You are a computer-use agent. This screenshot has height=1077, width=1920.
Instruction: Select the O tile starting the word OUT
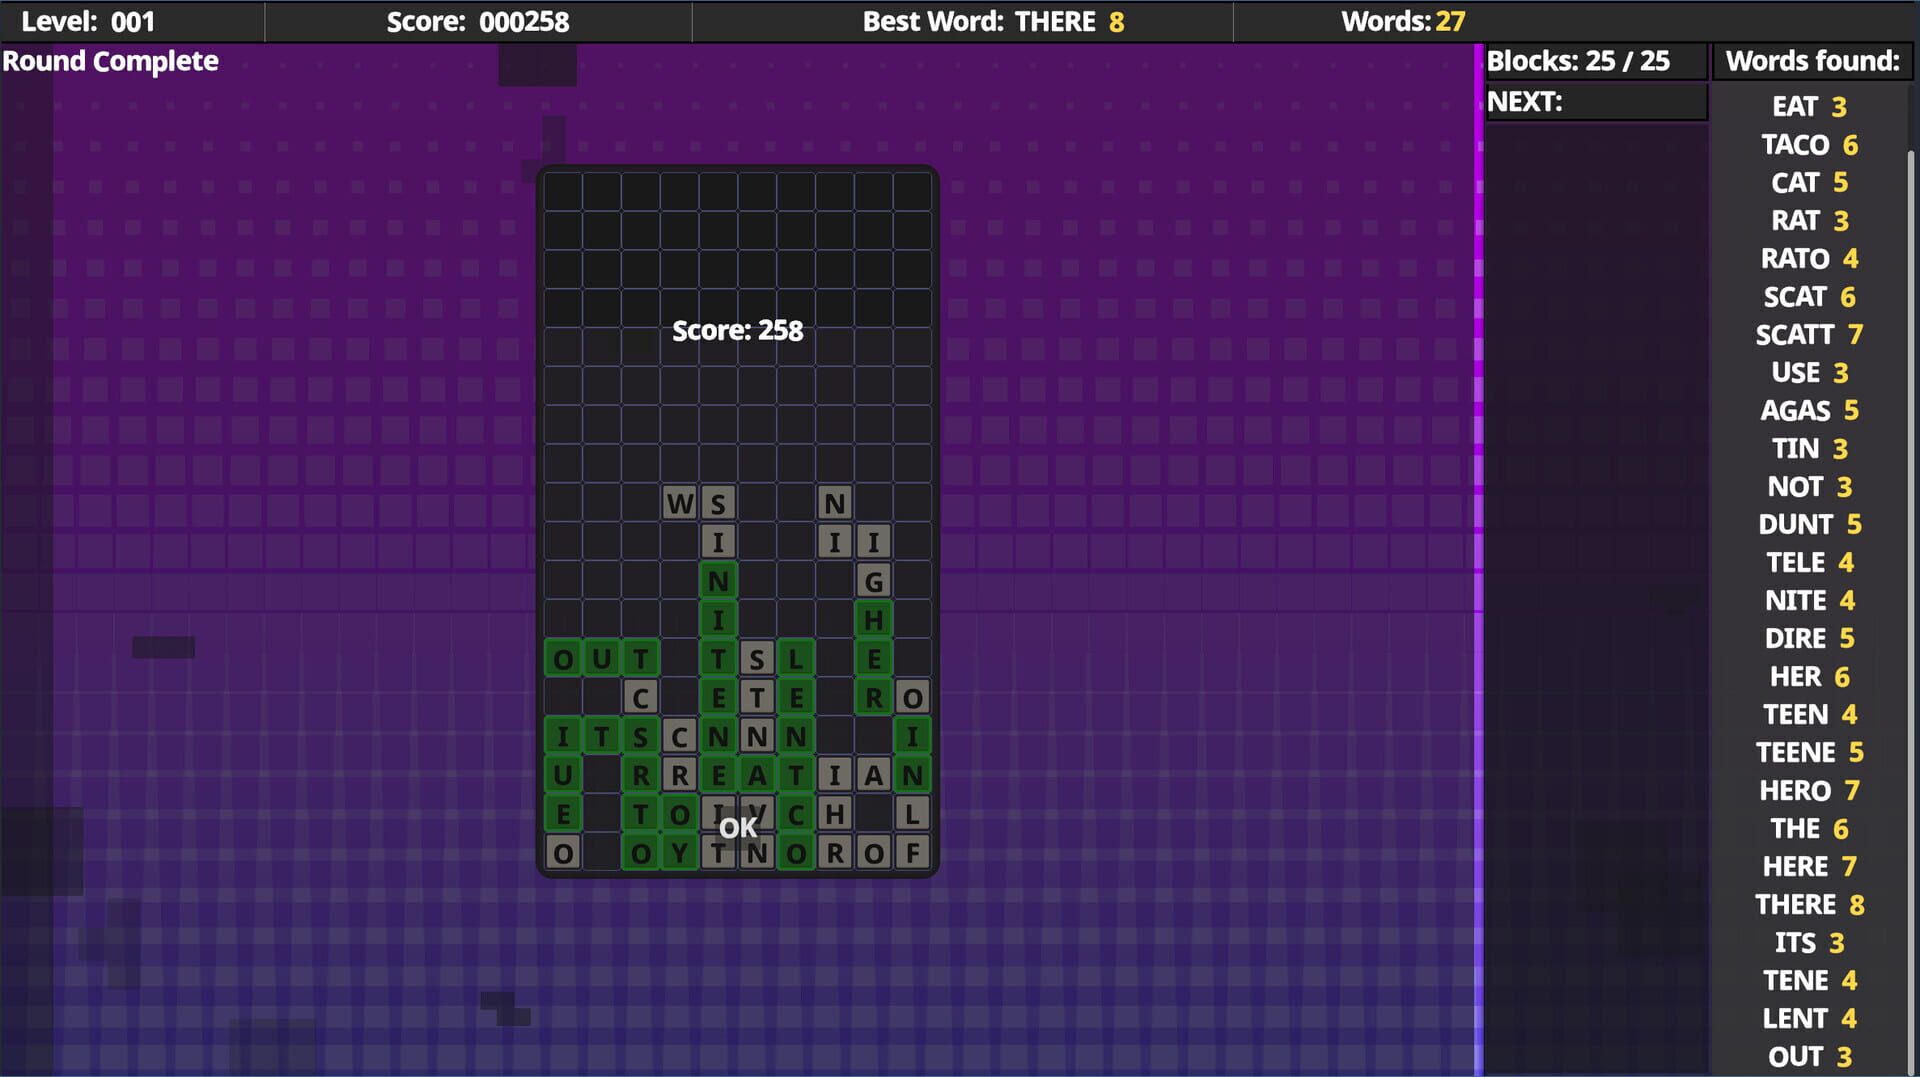tap(563, 658)
